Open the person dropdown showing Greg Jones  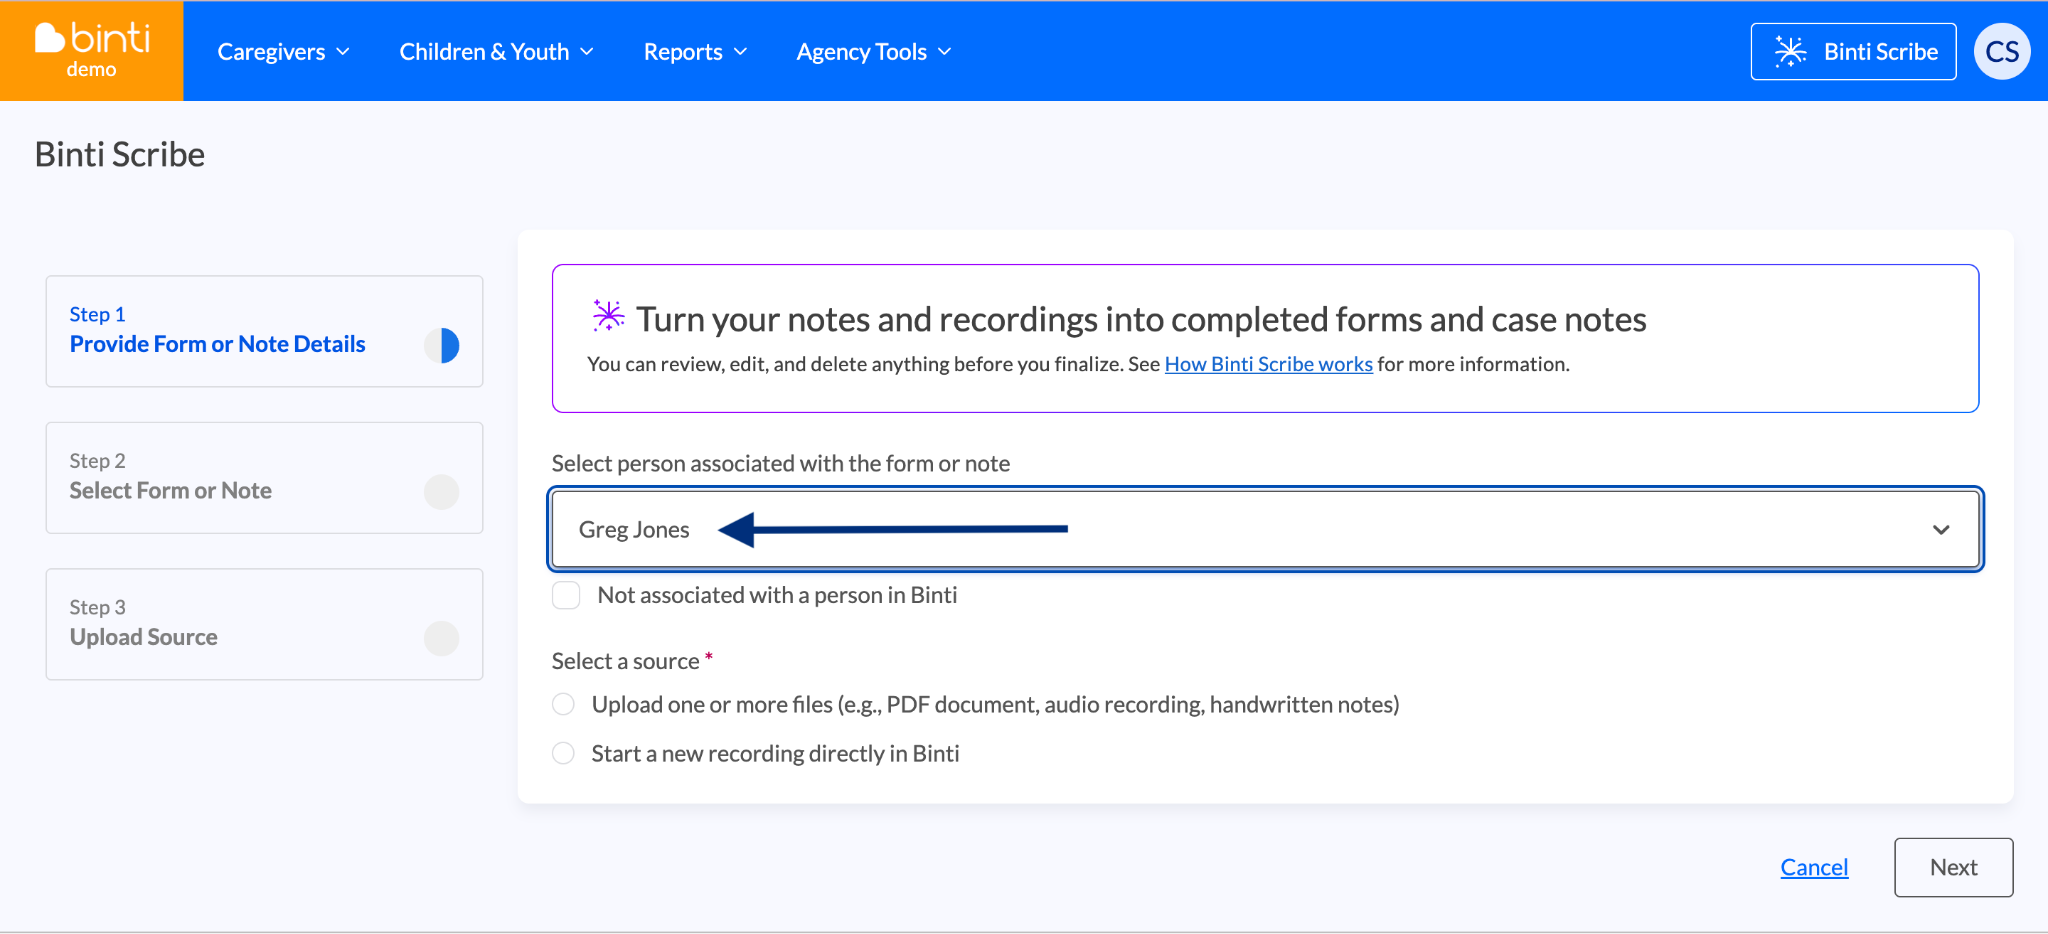pyautogui.click(x=1265, y=529)
